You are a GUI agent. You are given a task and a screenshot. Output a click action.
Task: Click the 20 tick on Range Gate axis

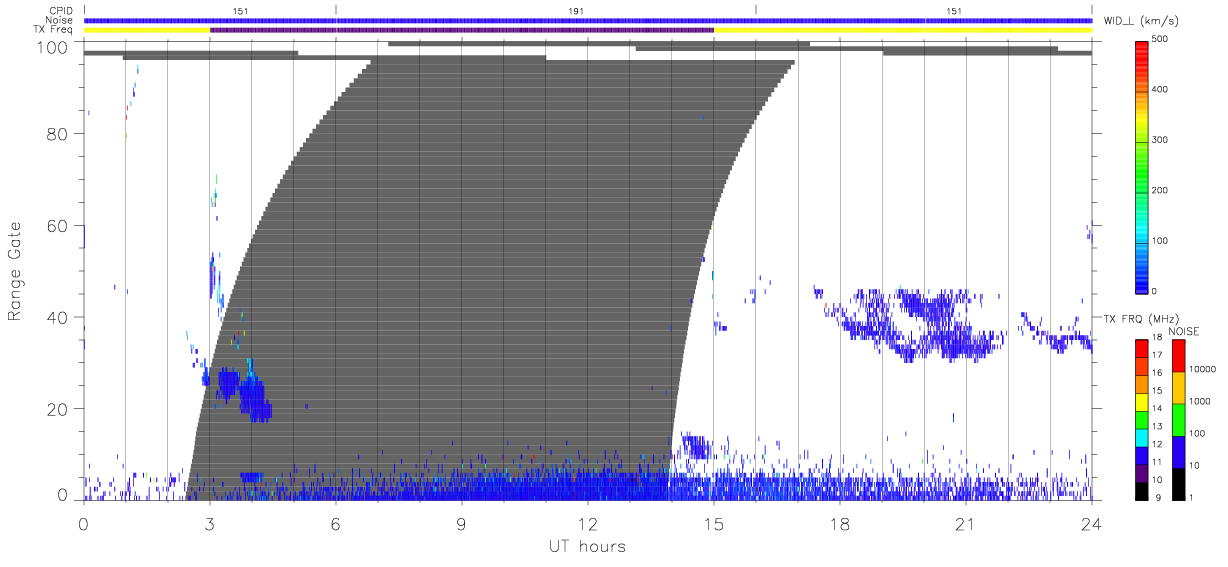click(55, 409)
